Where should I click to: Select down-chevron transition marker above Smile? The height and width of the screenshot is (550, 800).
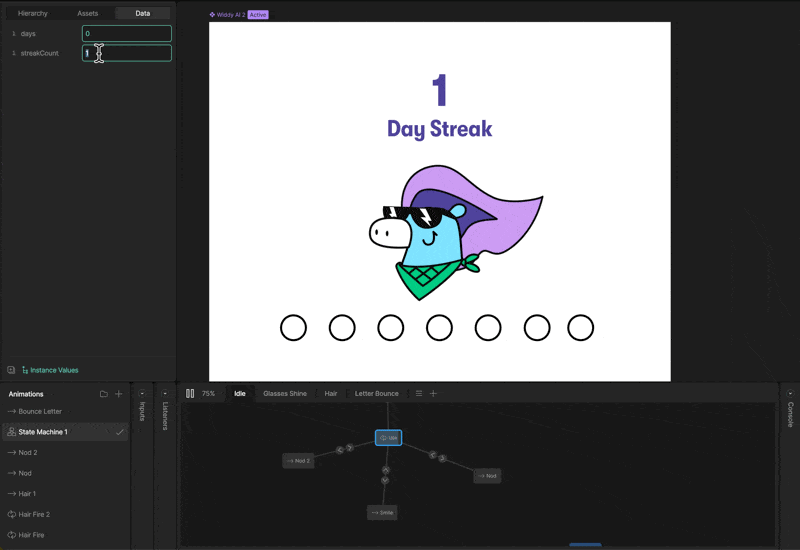point(385,480)
